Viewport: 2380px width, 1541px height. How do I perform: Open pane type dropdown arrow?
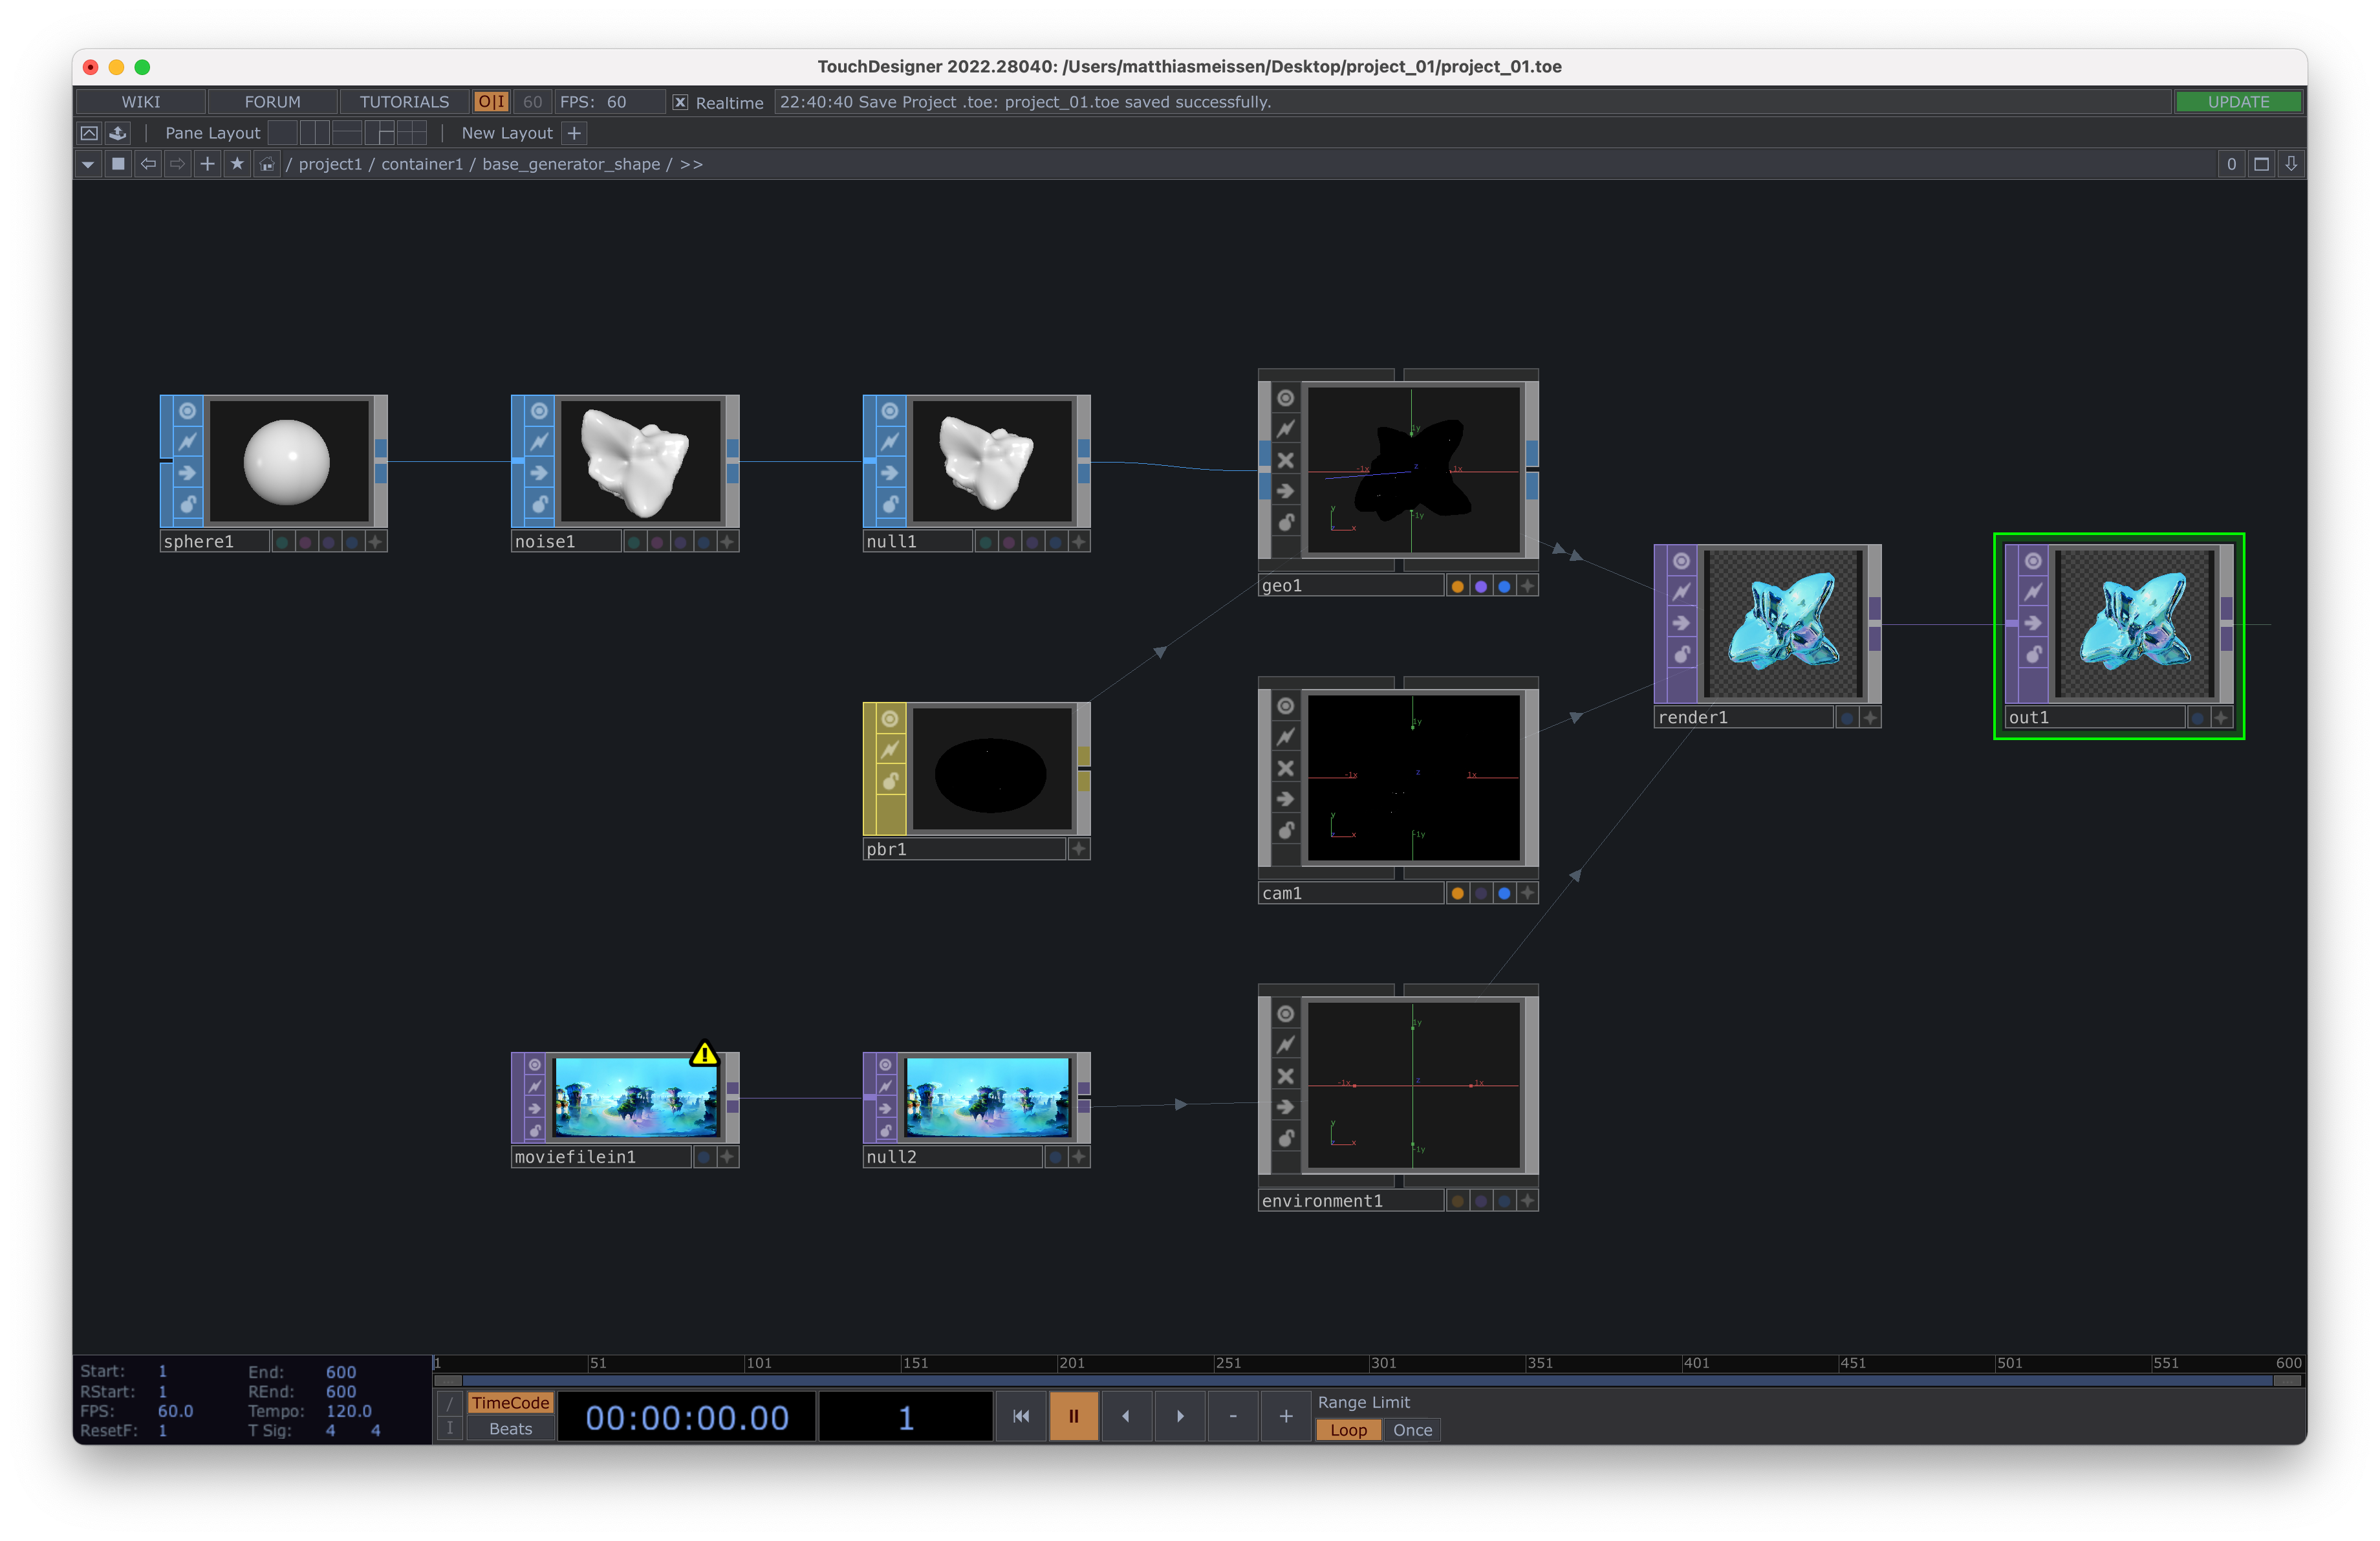[88, 164]
